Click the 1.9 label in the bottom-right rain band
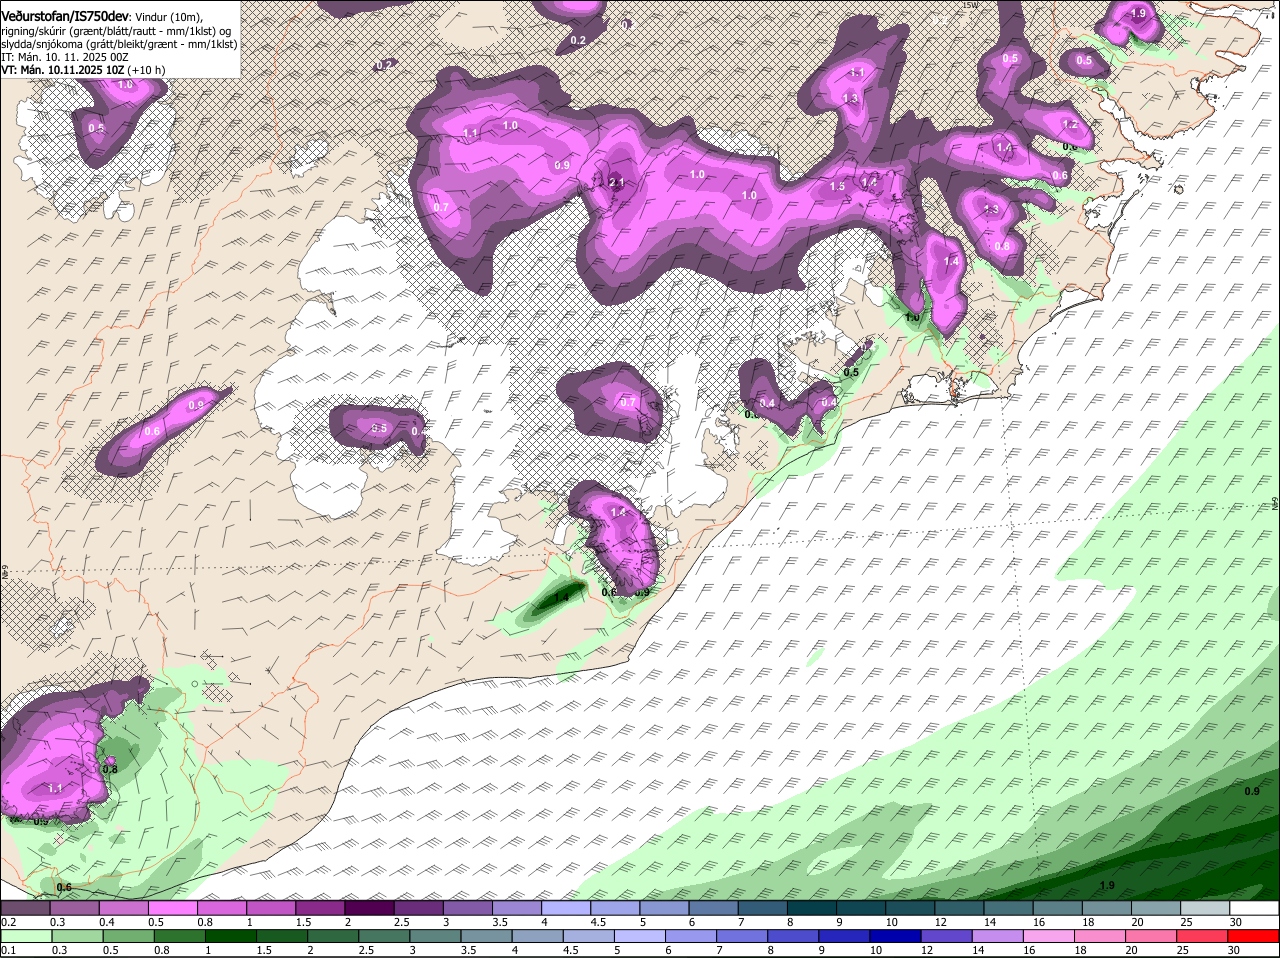This screenshot has width=1280, height=958. click(1107, 886)
